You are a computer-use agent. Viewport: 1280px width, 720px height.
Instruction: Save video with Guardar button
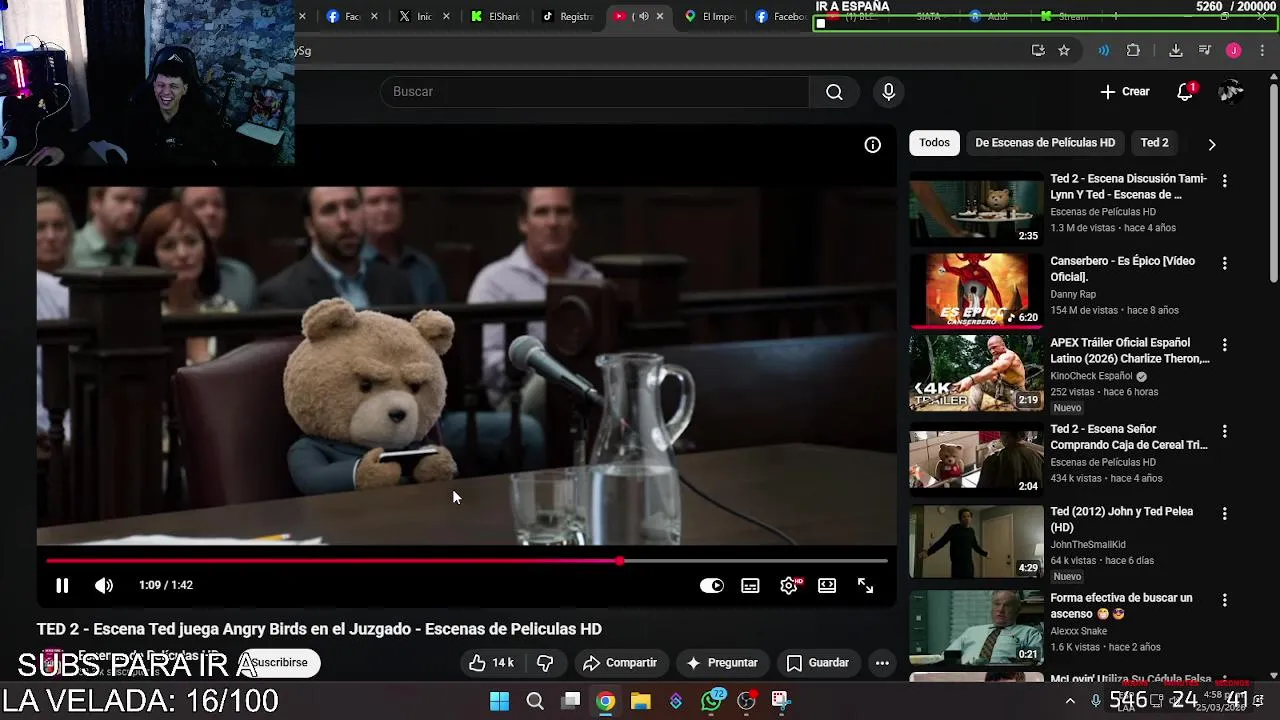point(818,663)
